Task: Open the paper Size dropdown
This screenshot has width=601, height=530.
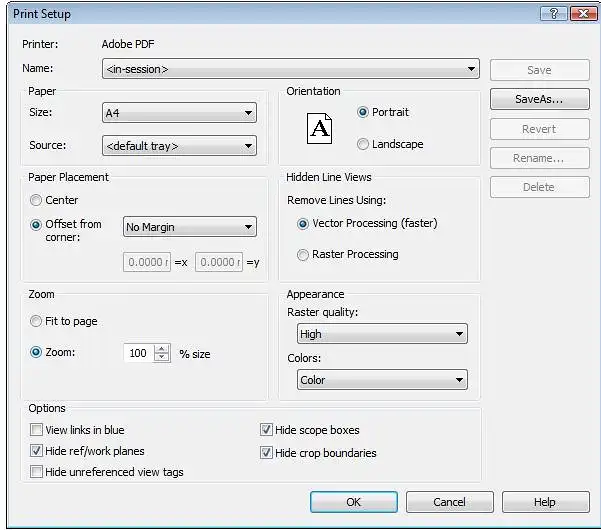Action: (180, 114)
